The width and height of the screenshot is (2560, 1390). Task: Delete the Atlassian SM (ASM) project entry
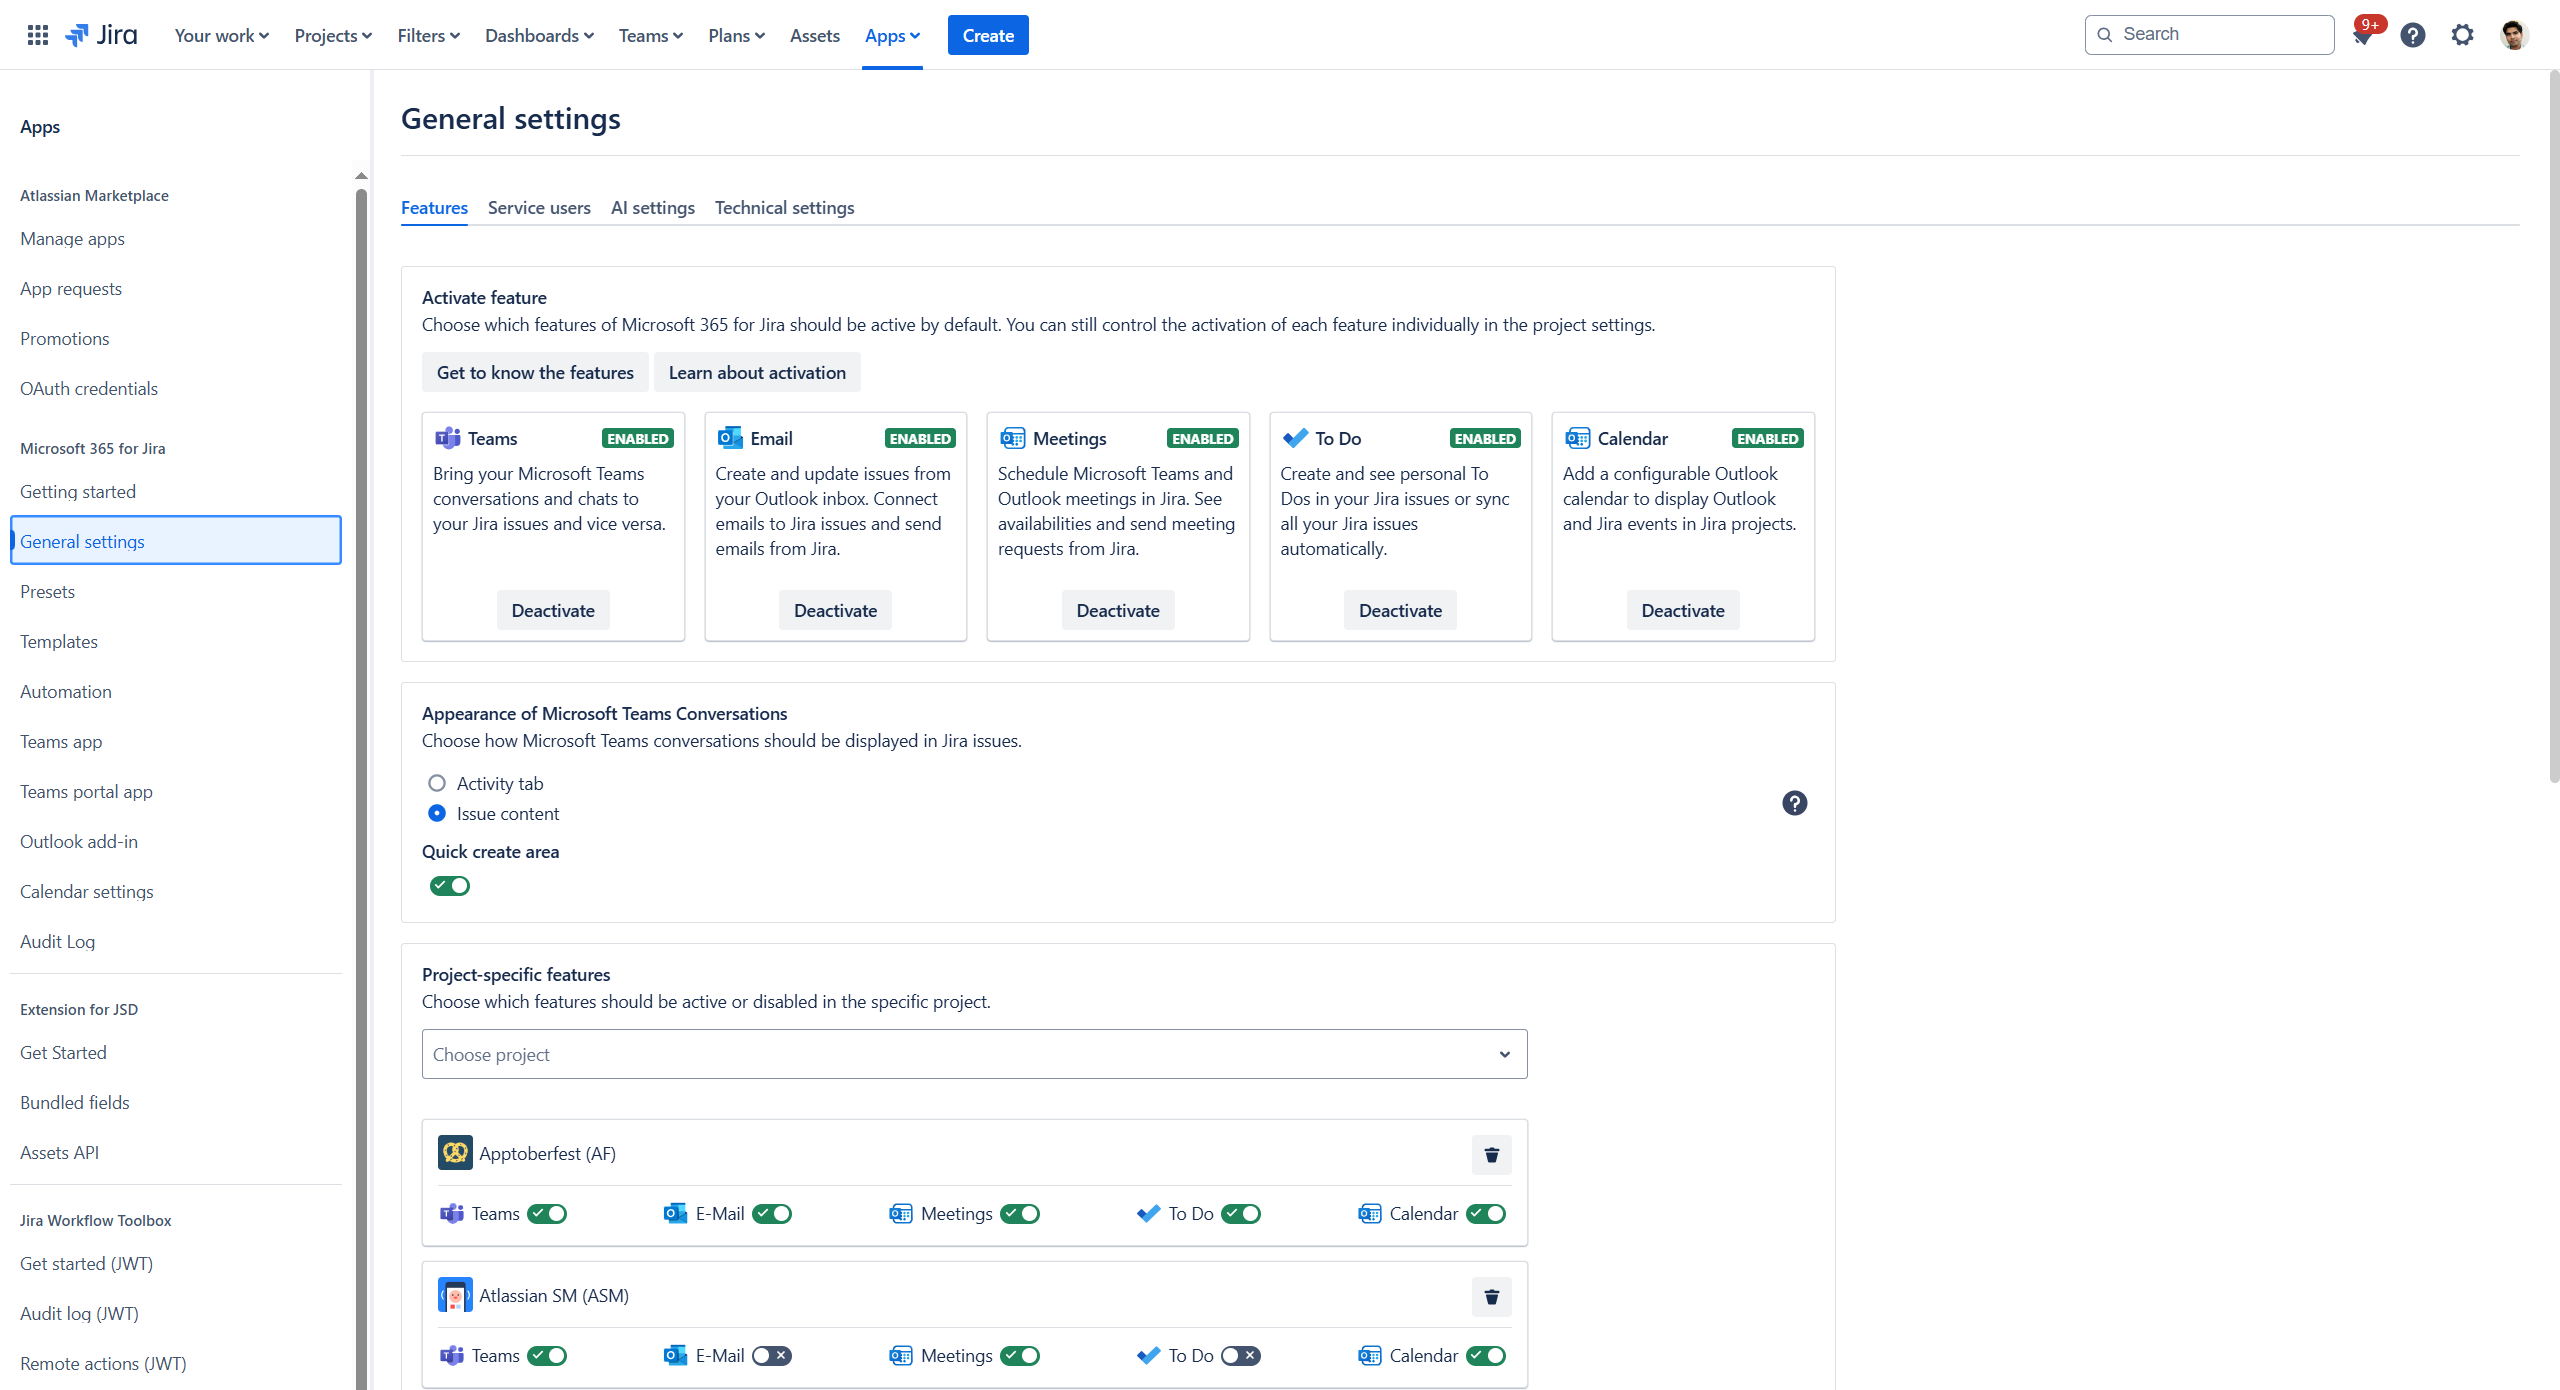(x=1492, y=1297)
